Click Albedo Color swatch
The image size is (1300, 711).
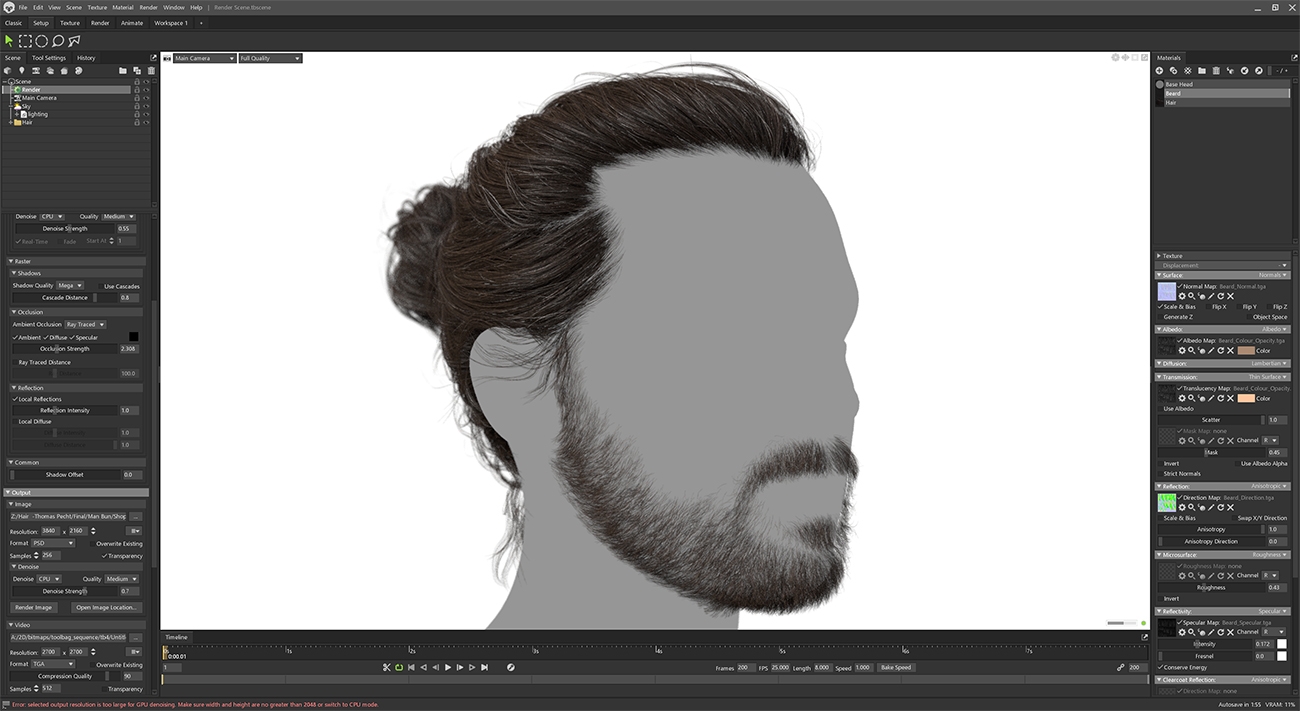pos(1246,350)
